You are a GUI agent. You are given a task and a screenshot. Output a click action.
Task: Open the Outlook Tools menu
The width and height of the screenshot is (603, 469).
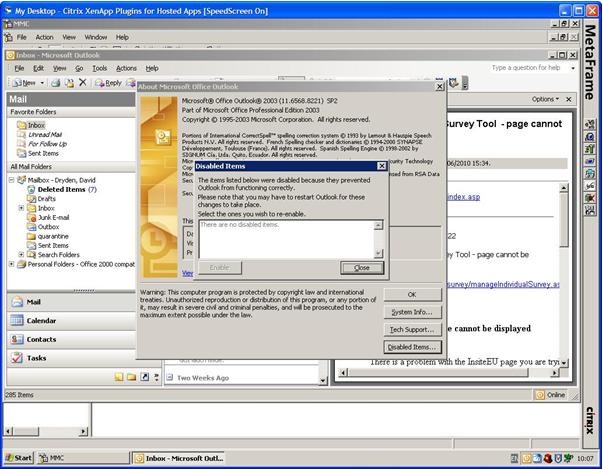[x=100, y=68]
